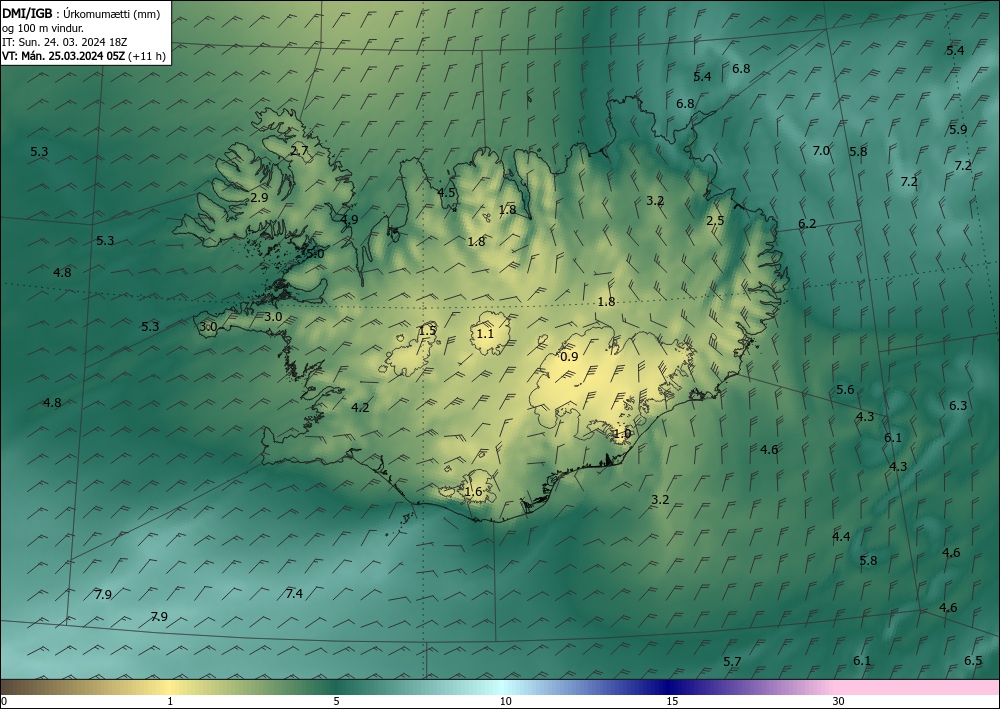Click the 1.0 value near the southeast coast

[x=622, y=434]
